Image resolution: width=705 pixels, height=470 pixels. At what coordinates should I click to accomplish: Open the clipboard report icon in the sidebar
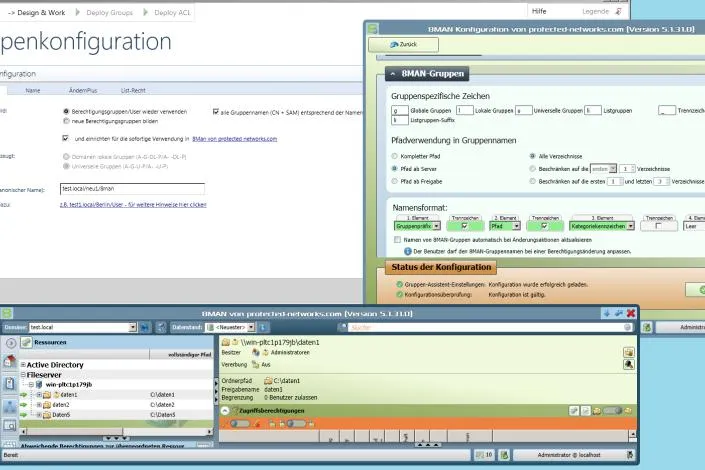pyautogui.click(x=10, y=383)
